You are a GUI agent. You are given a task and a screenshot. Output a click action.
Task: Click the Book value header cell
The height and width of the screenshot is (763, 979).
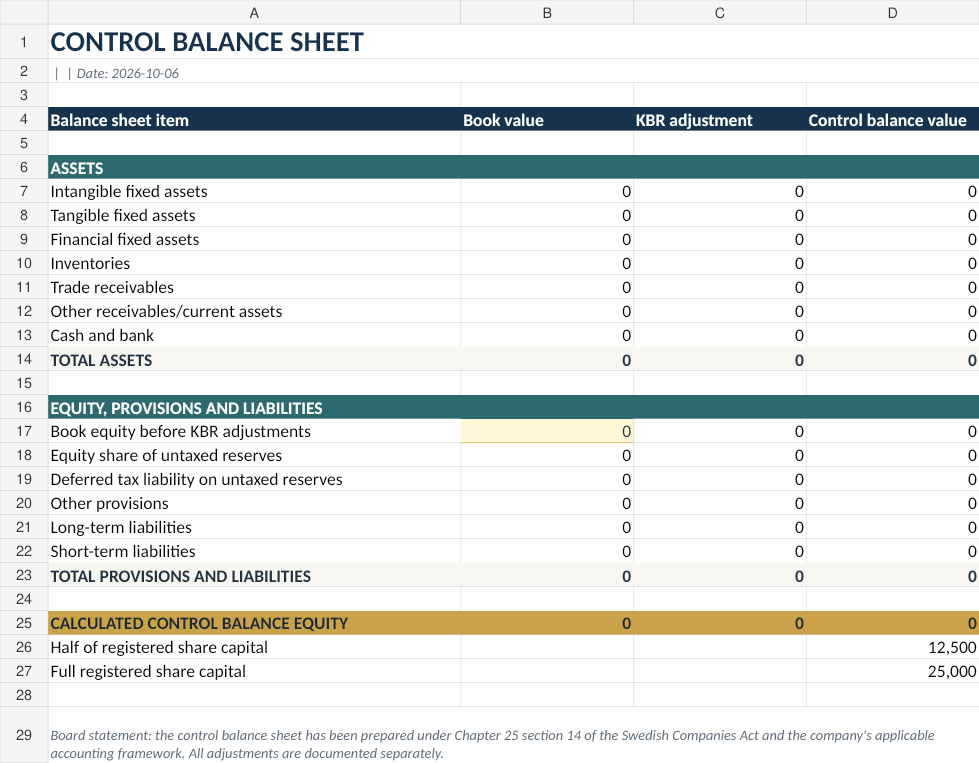547,120
